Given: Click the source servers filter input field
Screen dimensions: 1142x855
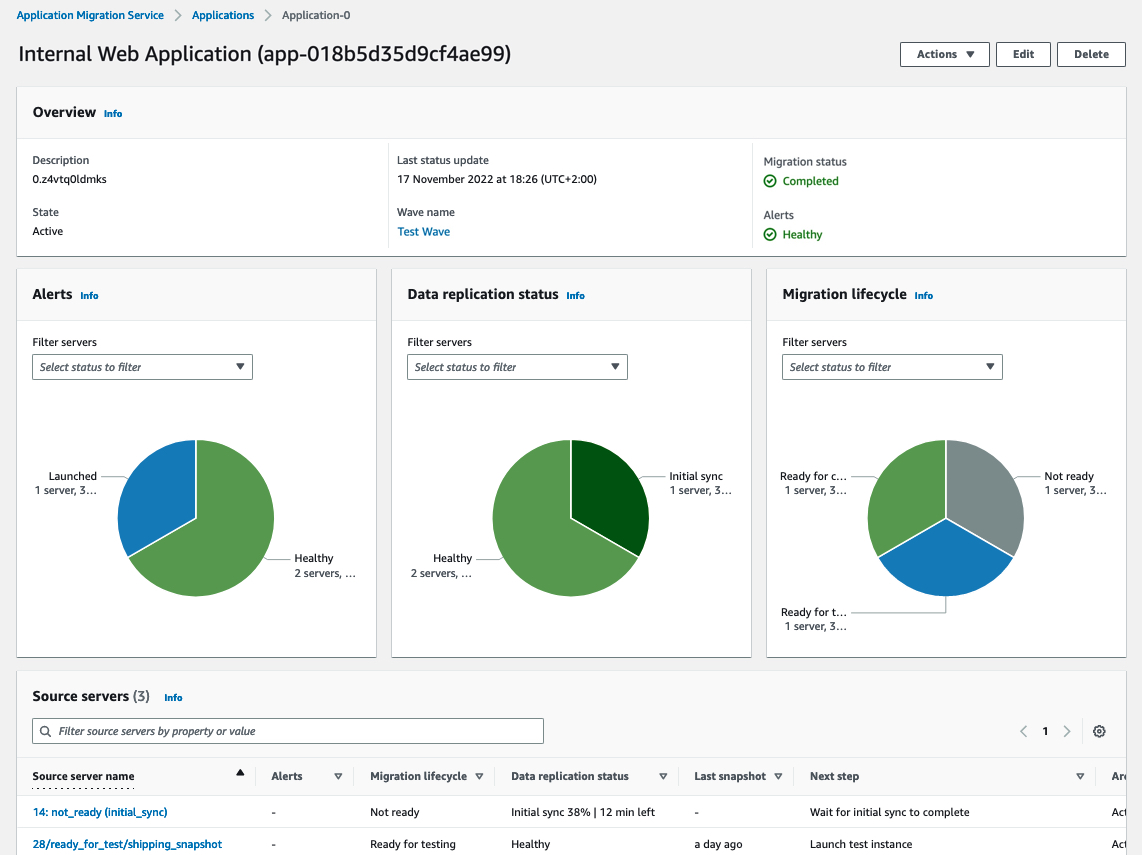Looking at the screenshot, I should click(x=290, y=731).
